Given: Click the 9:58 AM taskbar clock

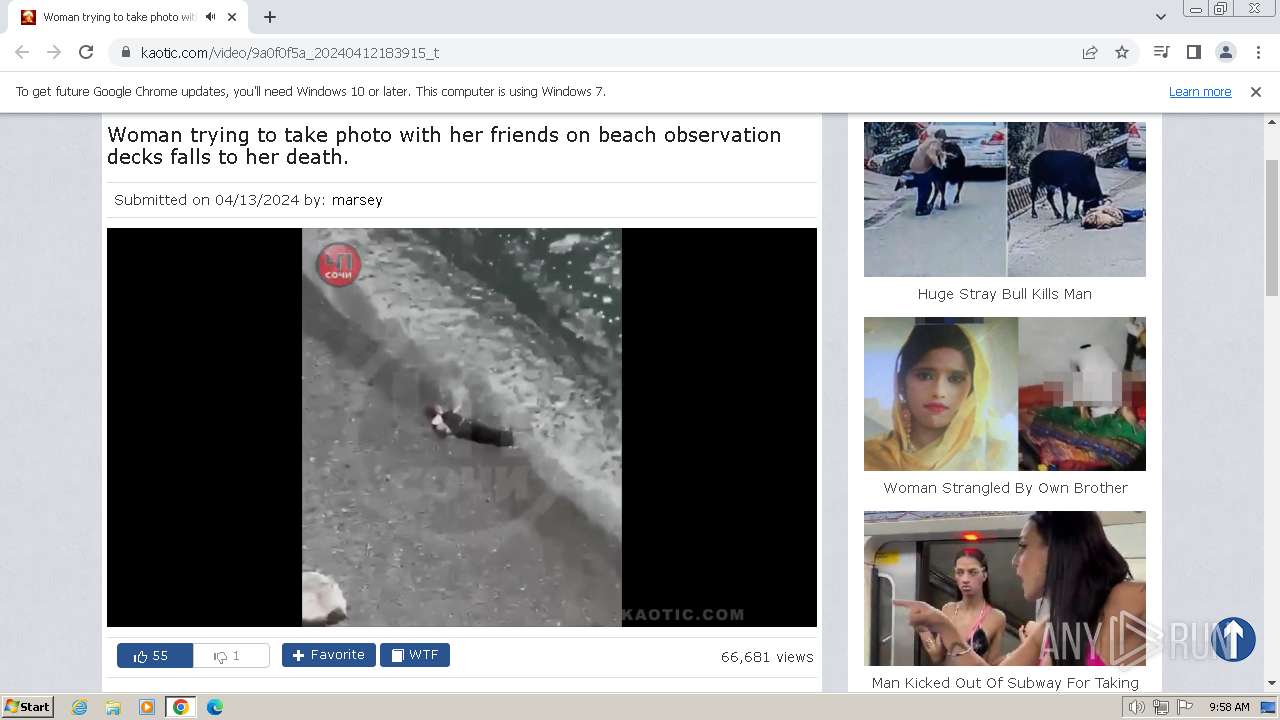Looking at the screenshot, I should pos(1229,707).
